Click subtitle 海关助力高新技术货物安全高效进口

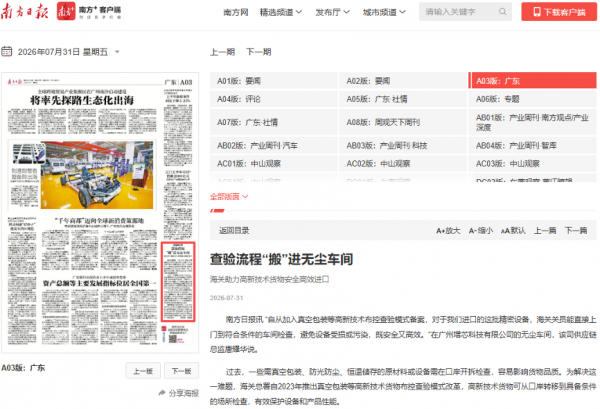click(x=269, y=279)
